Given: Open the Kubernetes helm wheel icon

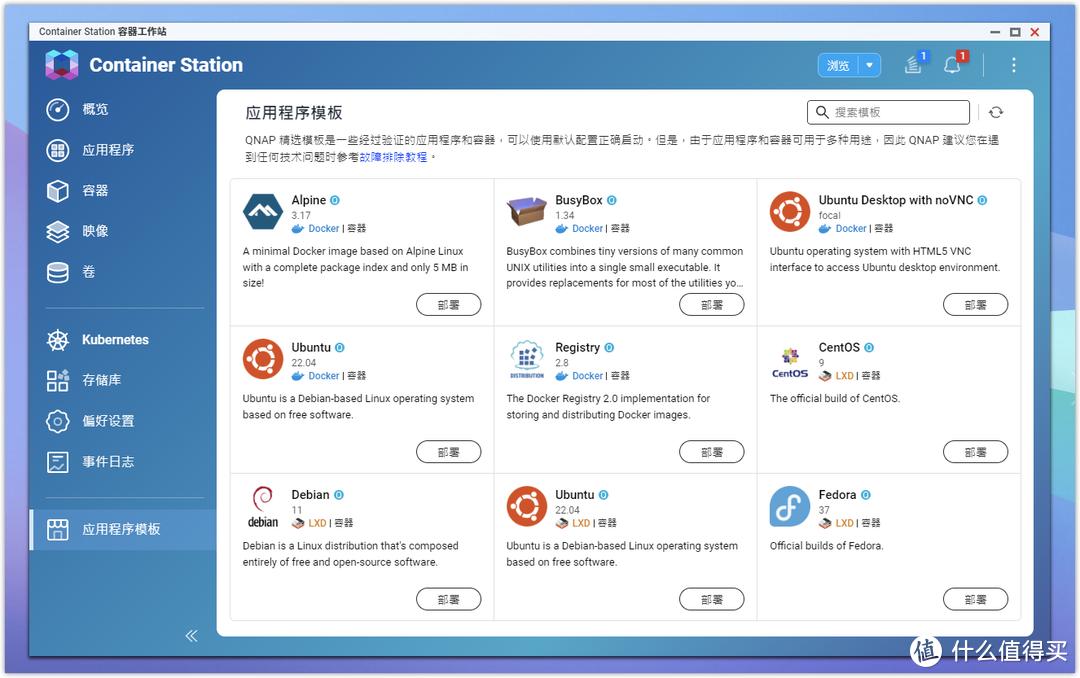Looking at the screenshot, I should 58,339.
